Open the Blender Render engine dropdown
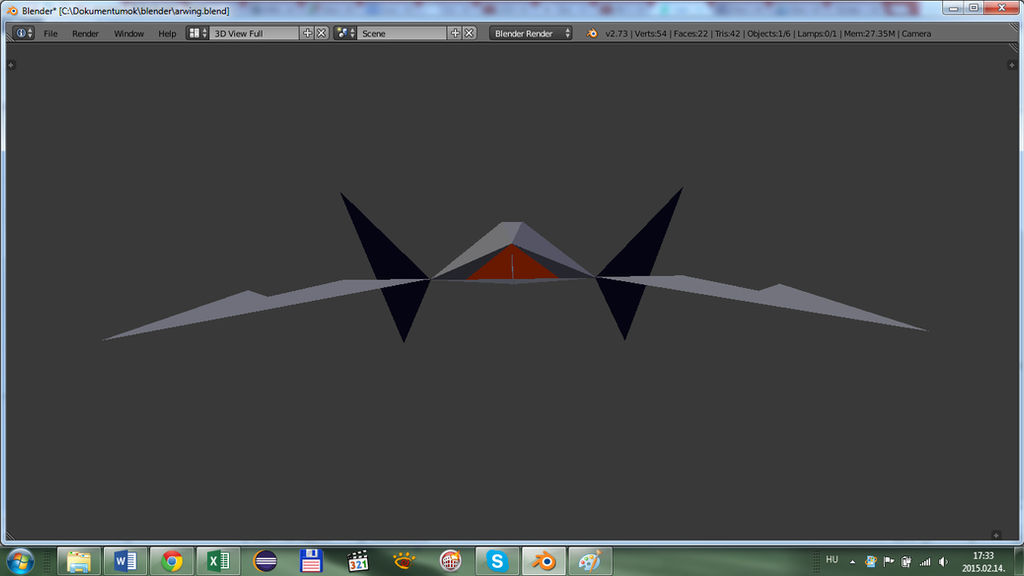This screenshot has height=576, width=1024. 530,33
